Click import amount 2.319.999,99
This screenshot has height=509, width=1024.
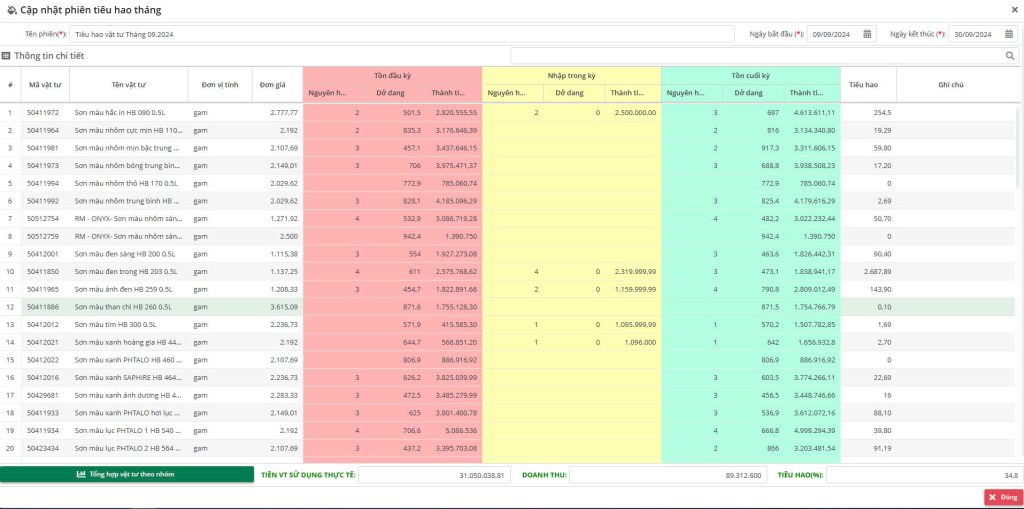click(635, 272)
